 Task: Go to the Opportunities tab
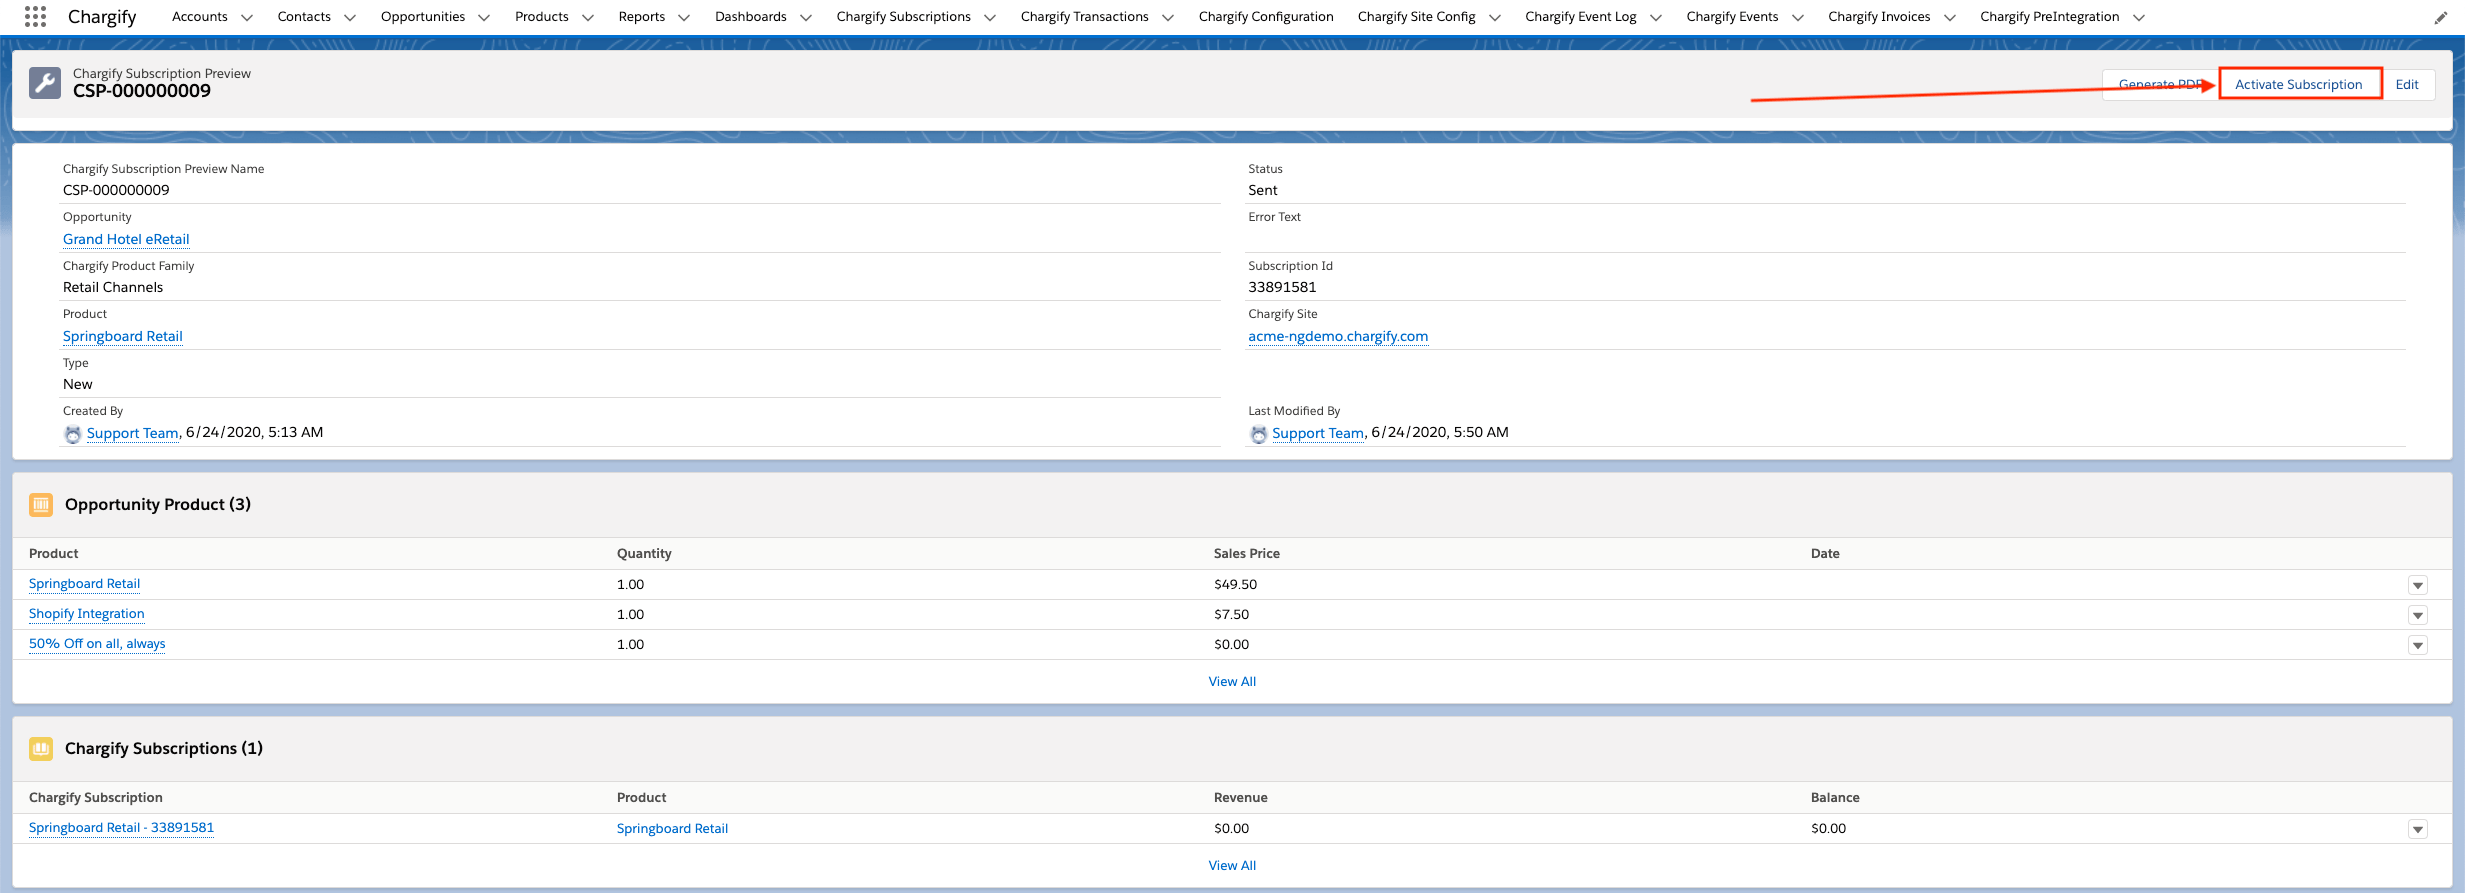point(422,17)
